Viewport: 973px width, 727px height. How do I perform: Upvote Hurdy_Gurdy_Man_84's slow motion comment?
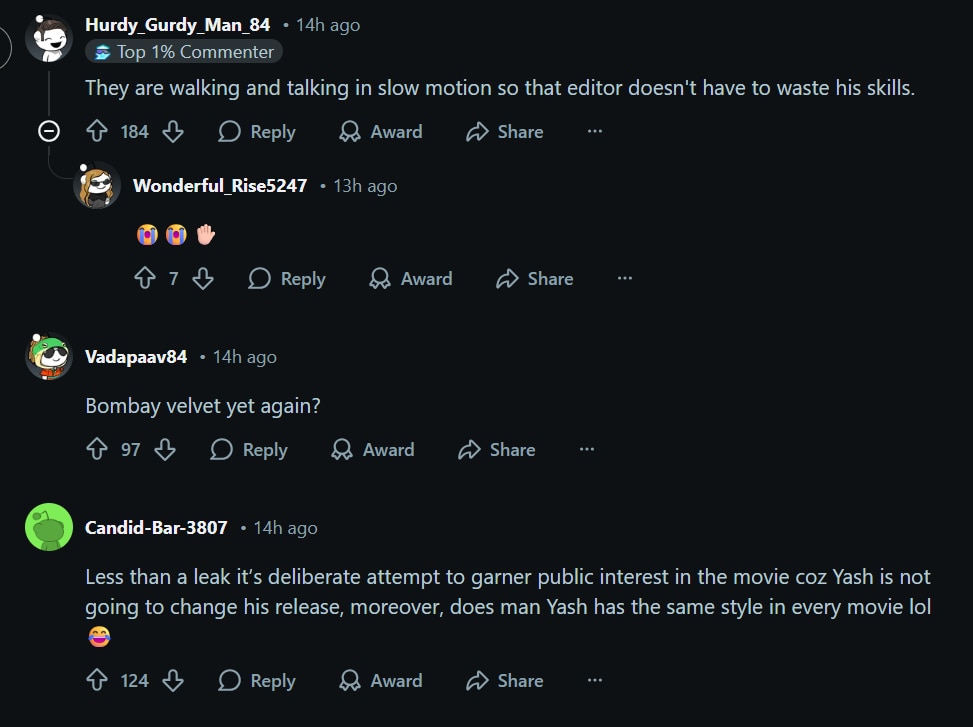pos(97,131)
